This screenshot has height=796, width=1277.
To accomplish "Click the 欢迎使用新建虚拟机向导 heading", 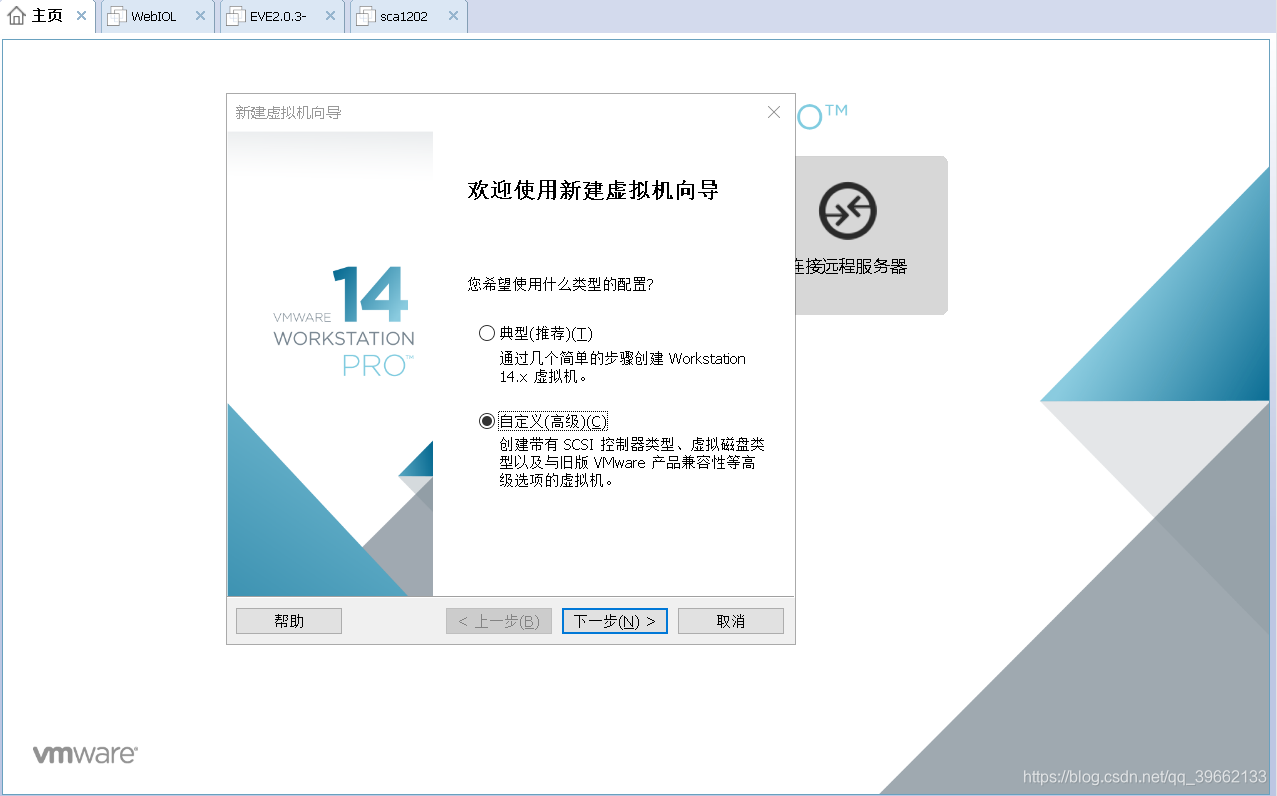I will pos(593,190).
